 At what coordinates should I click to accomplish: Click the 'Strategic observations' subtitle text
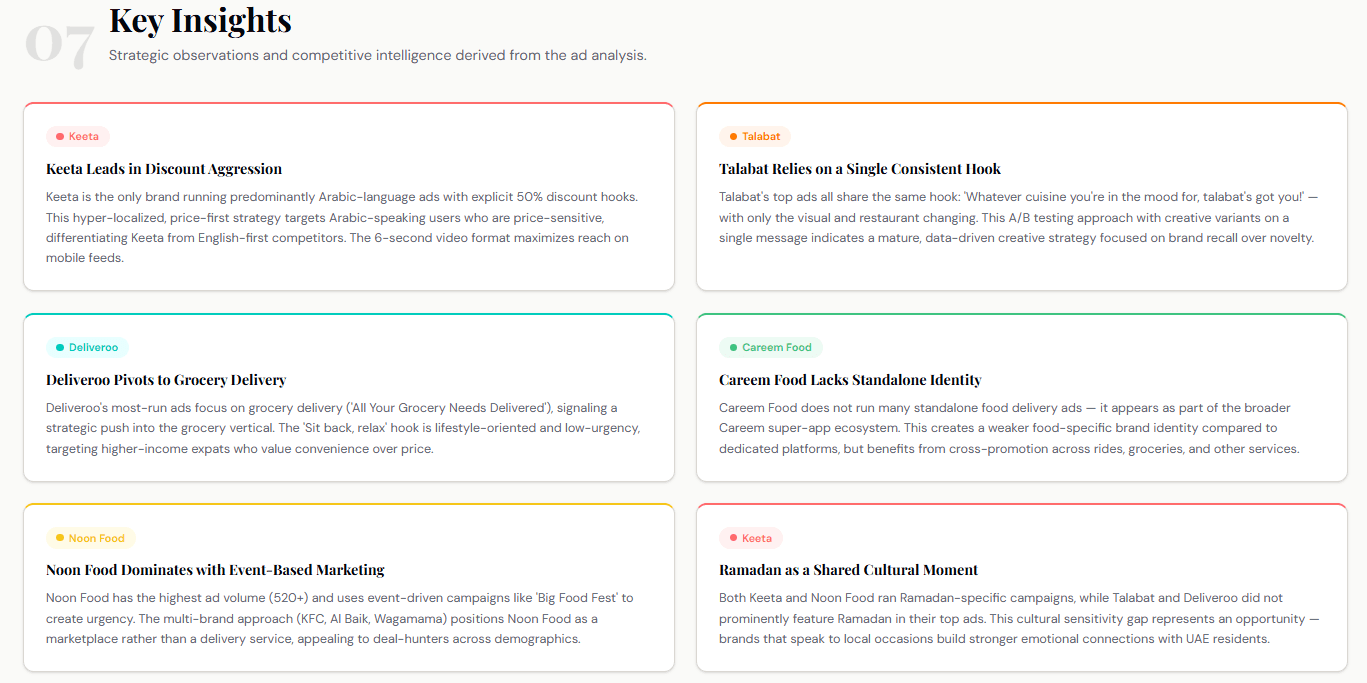[377, 55]
